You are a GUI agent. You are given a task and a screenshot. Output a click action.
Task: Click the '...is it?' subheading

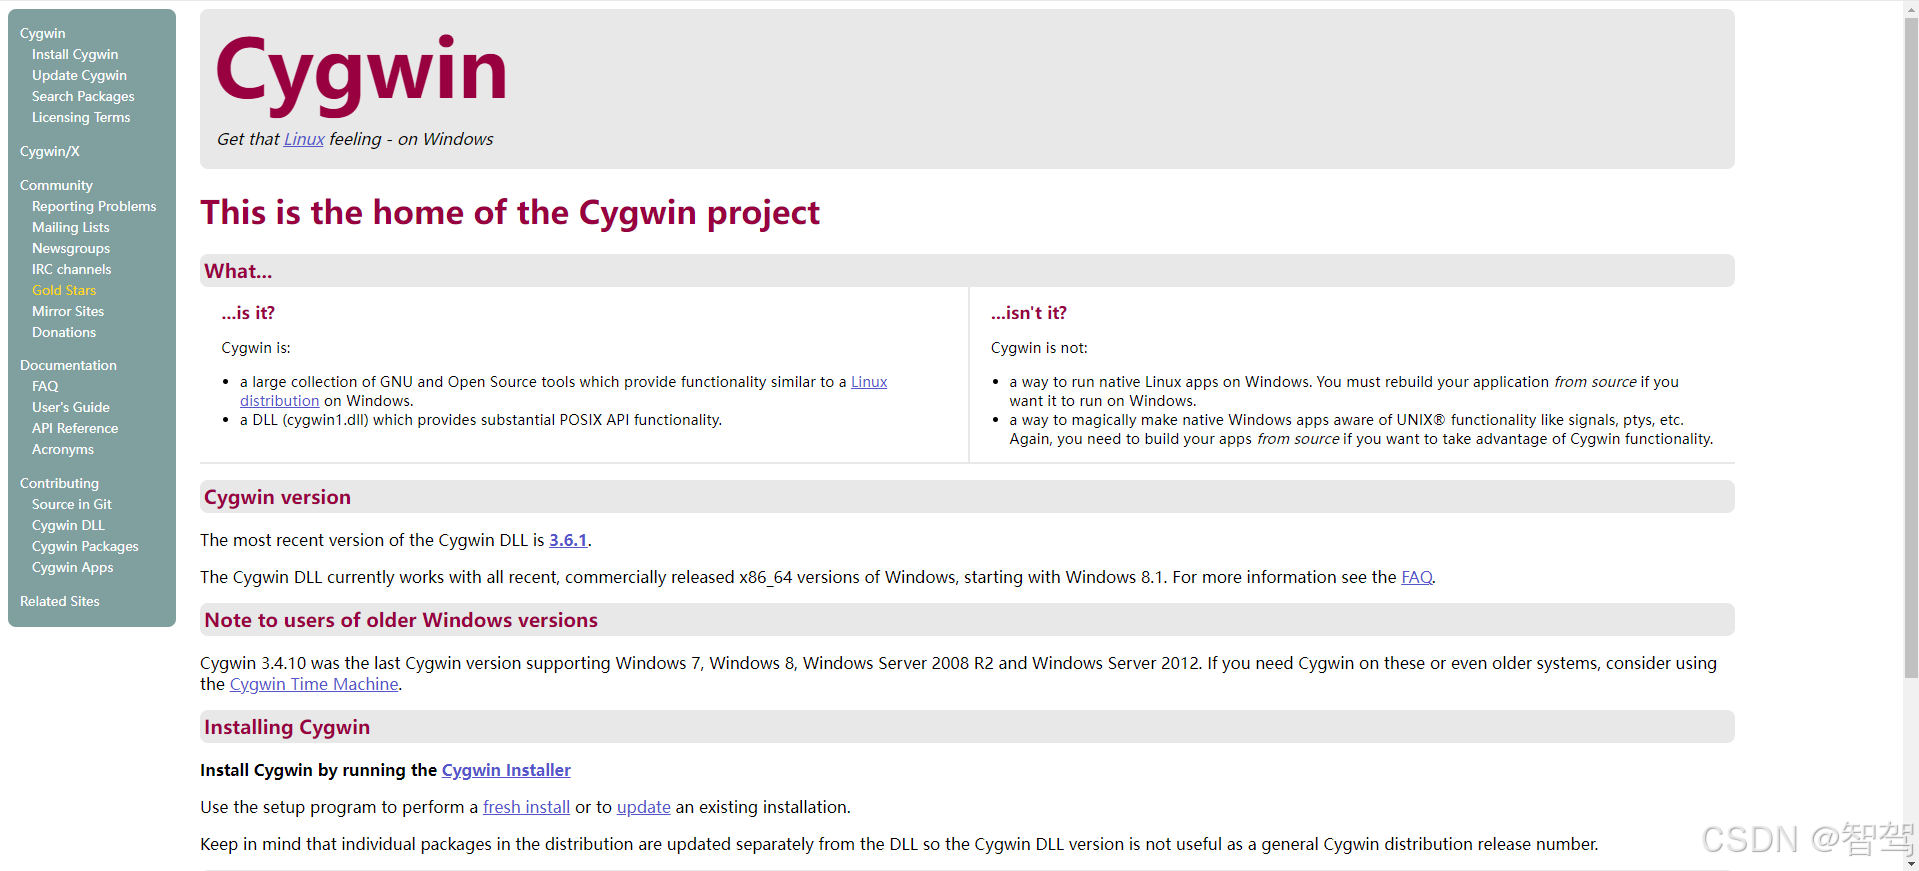248,313
